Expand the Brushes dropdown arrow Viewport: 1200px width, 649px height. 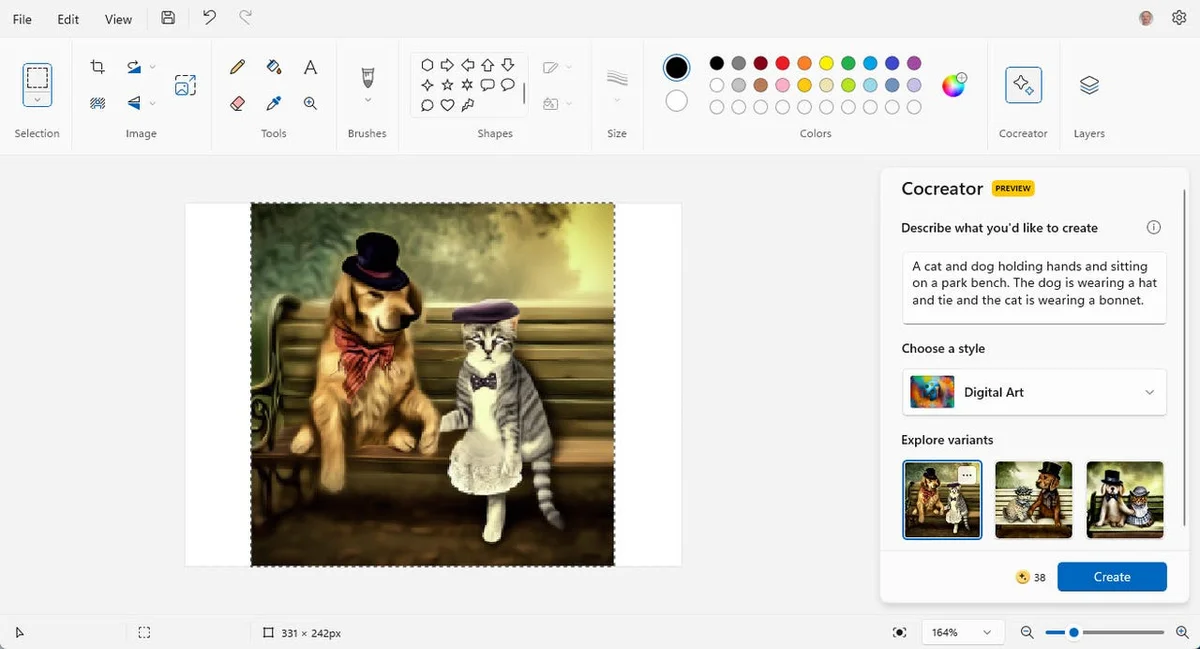coord(367,100)
